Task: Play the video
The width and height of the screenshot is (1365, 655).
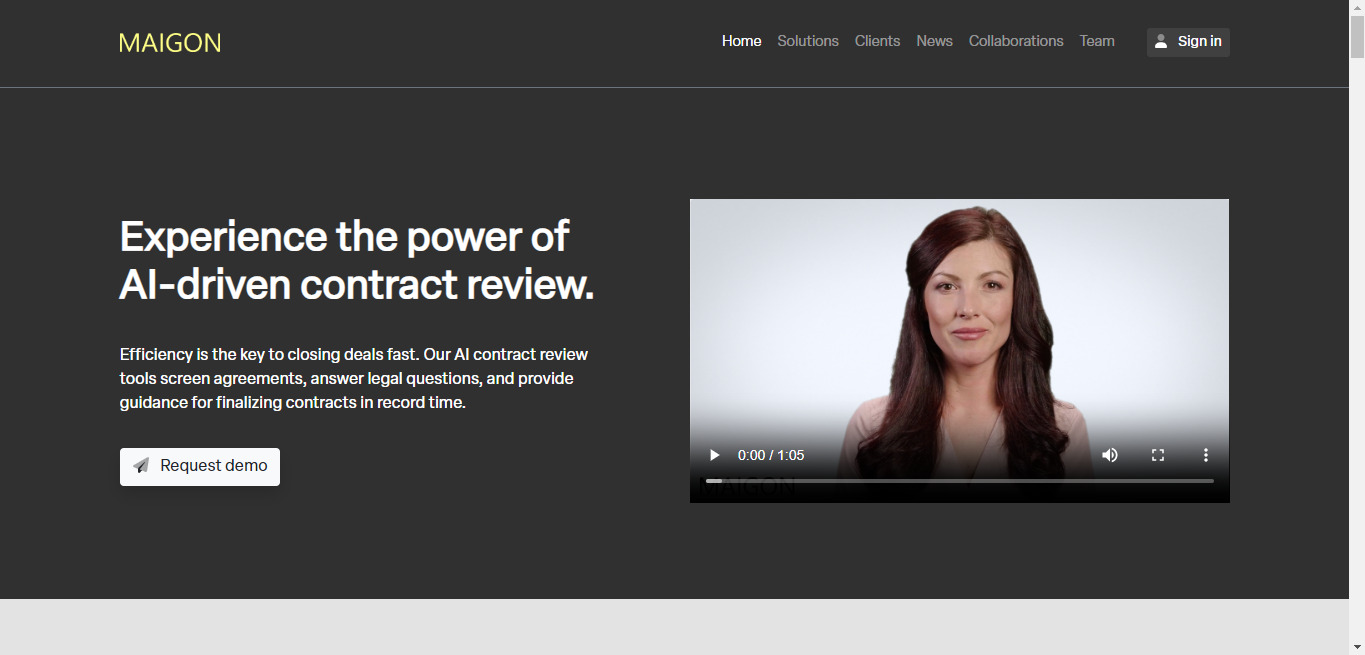Action: coord(714,455)
